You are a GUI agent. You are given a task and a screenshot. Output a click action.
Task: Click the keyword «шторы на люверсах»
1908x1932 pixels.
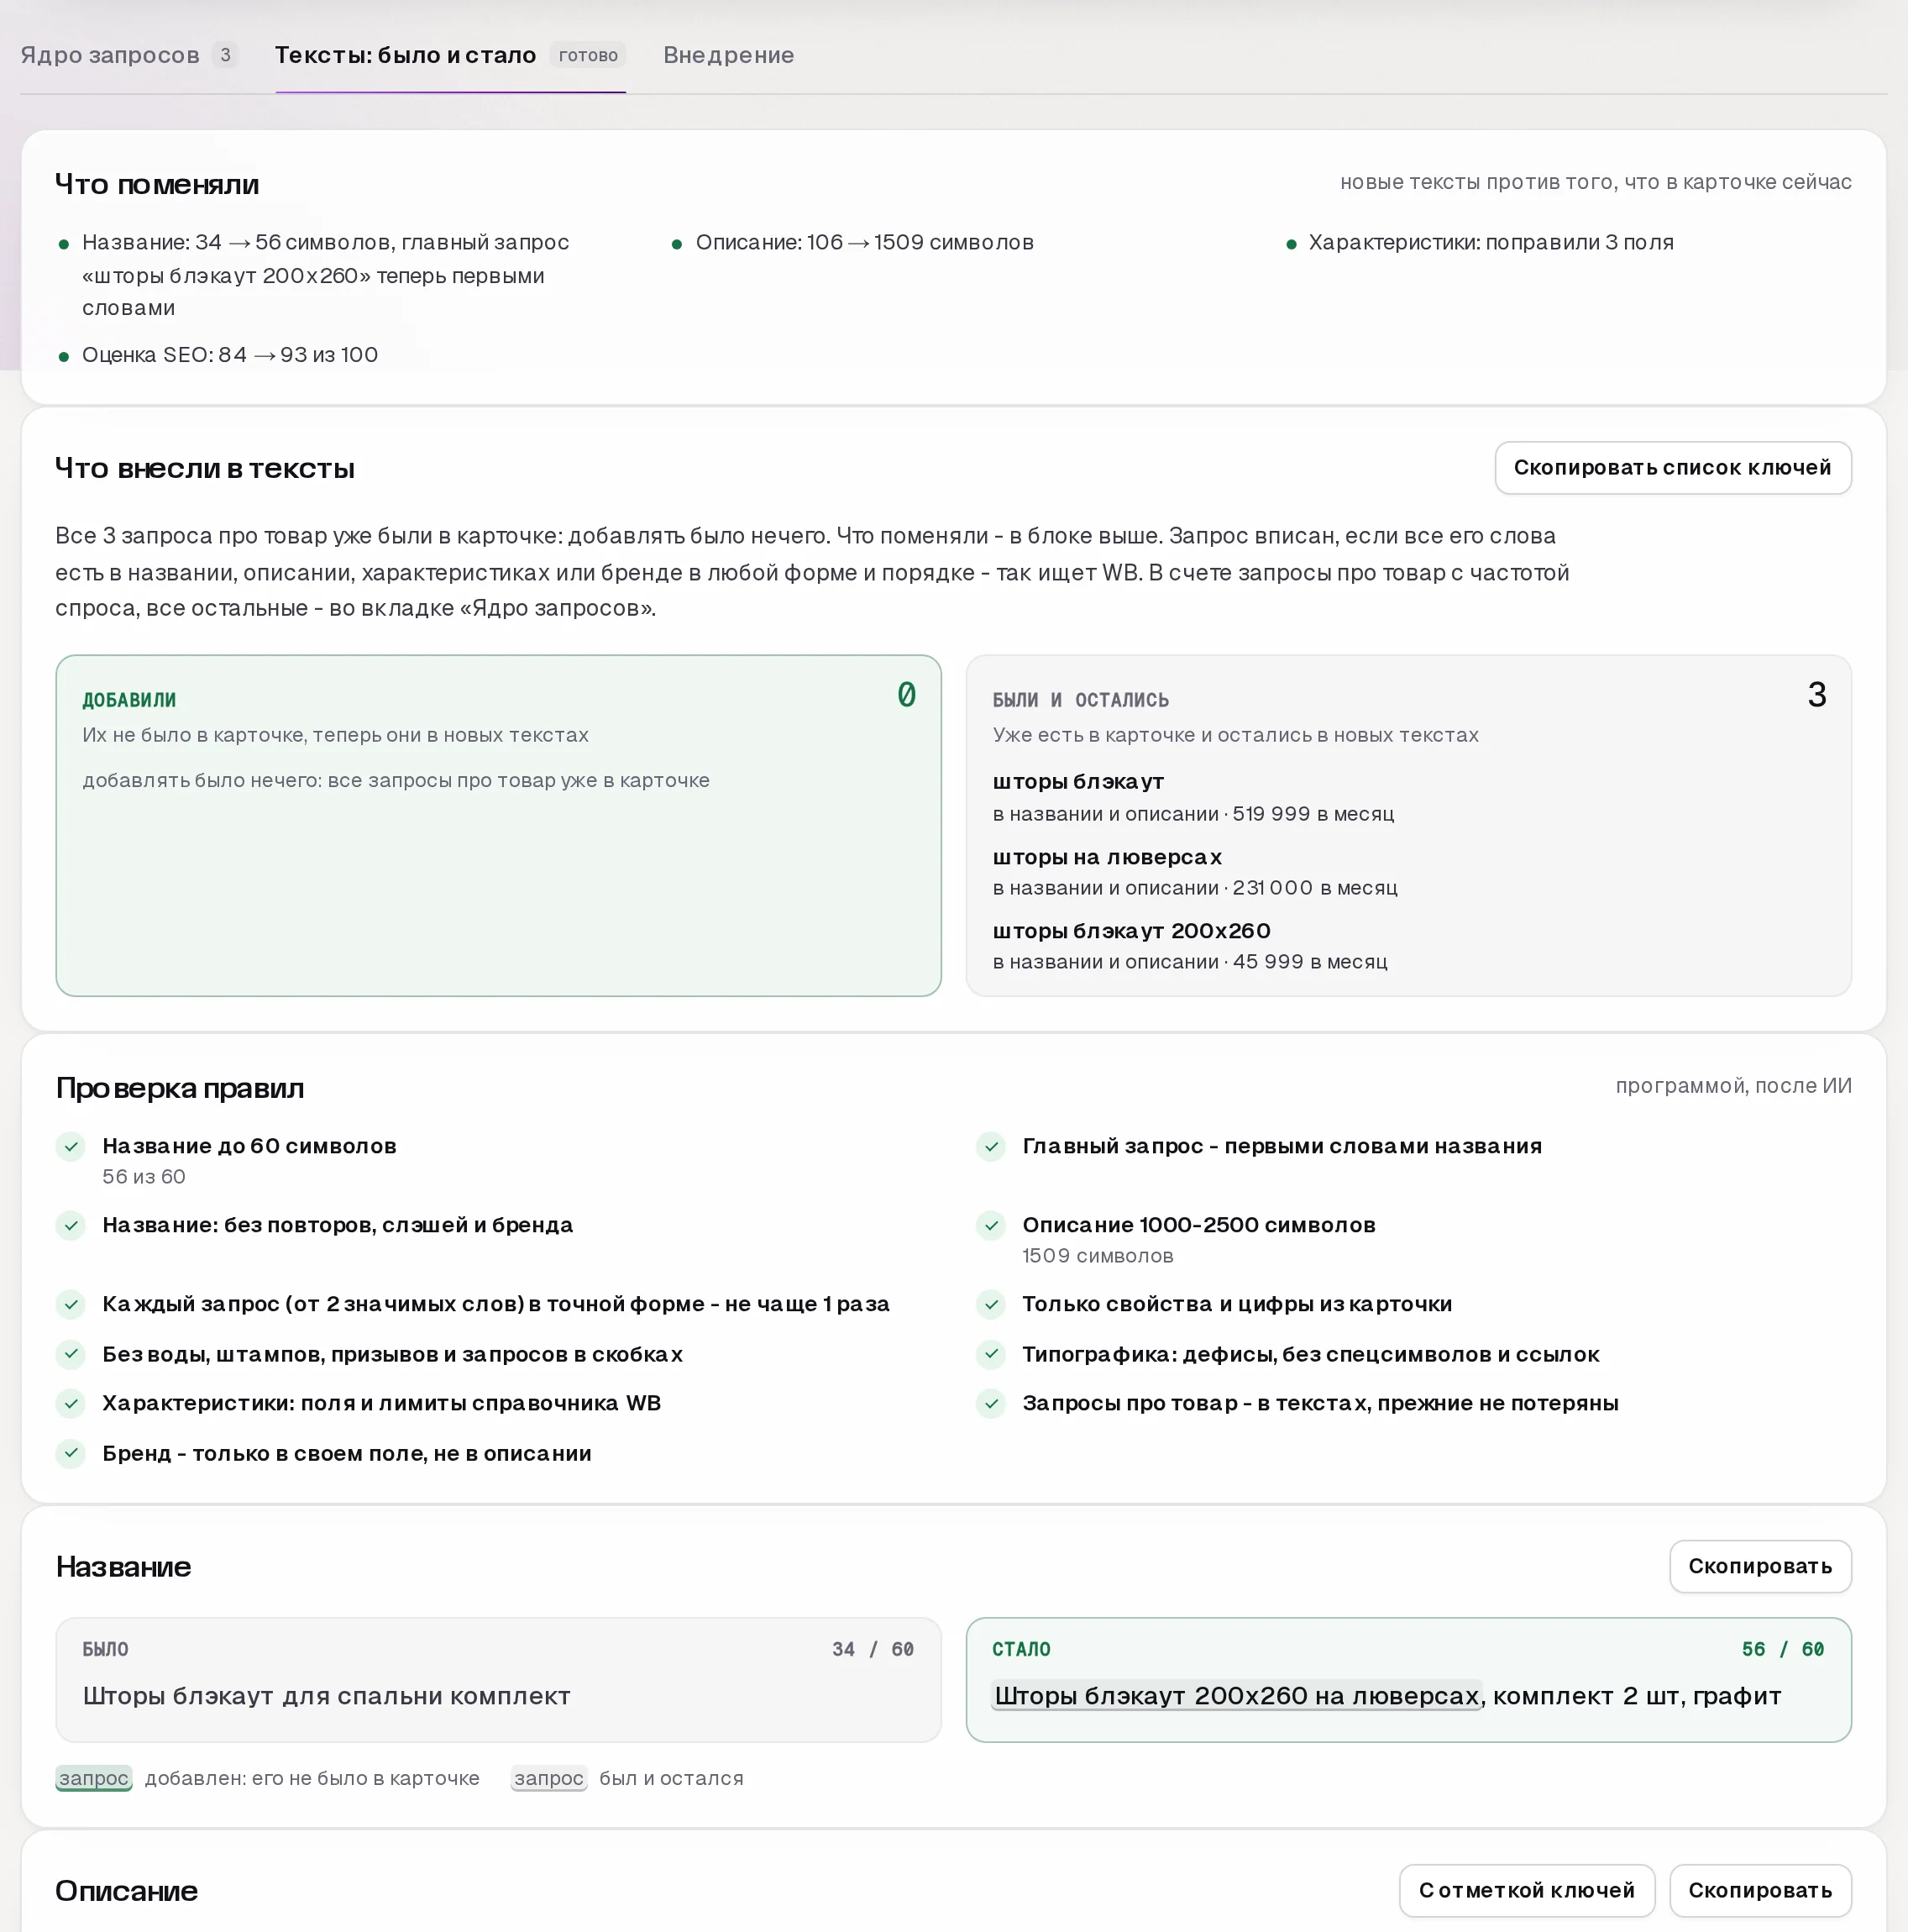(x=1107, y=857)
